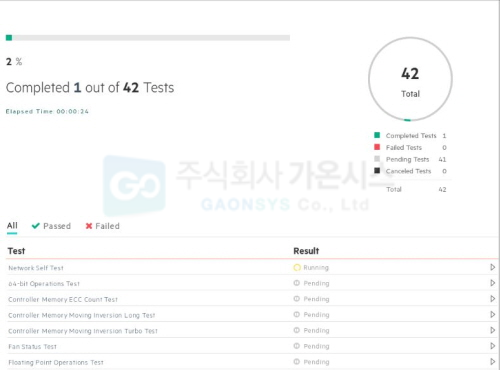Click the Pending clock icon for 64-bit Operations Test

[x=297, y=283]
